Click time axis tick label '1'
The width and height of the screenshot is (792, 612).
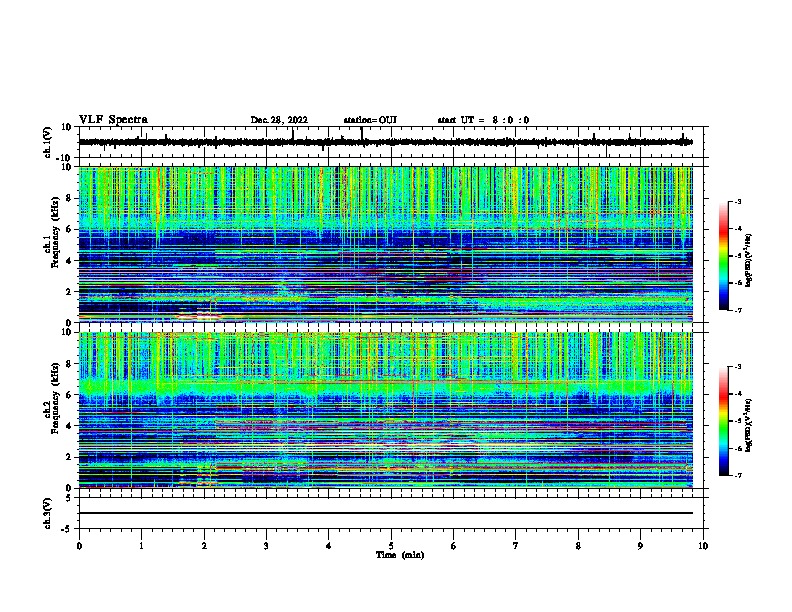141,546
